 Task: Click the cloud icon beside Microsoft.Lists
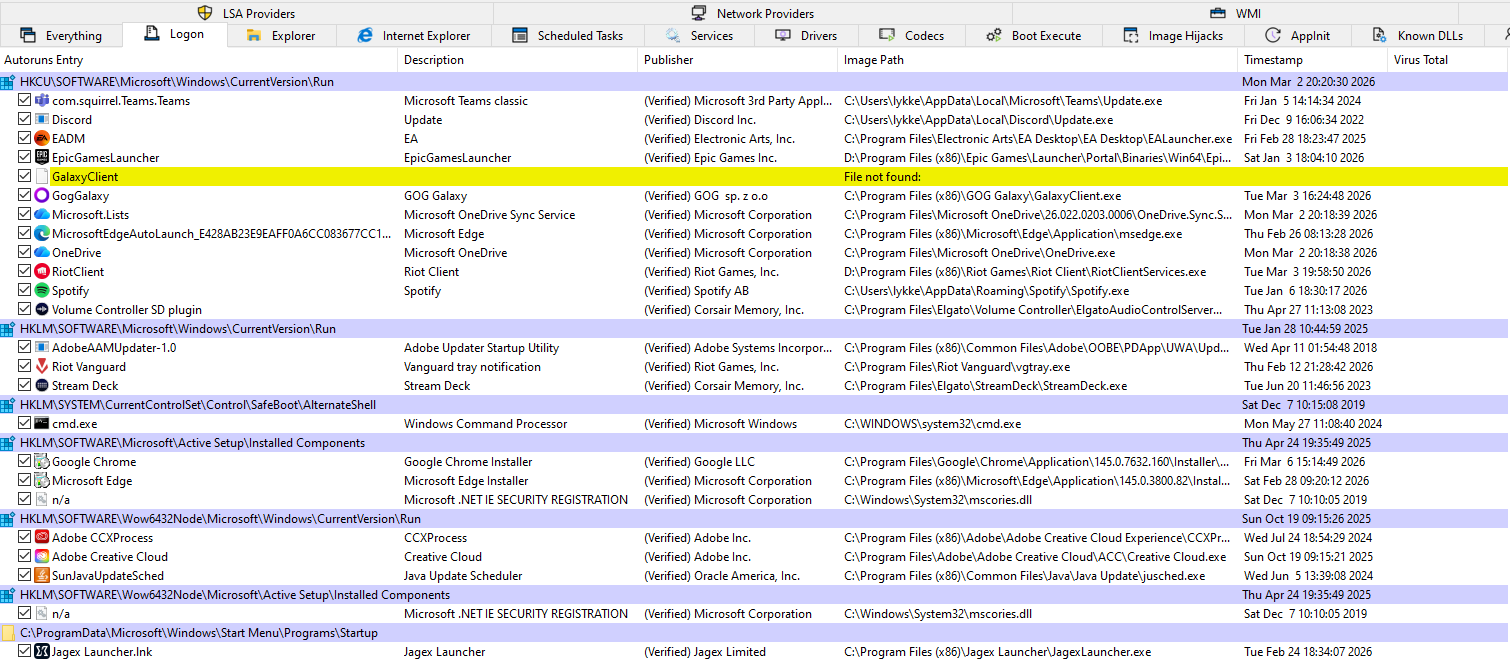[x=42, y=215]
